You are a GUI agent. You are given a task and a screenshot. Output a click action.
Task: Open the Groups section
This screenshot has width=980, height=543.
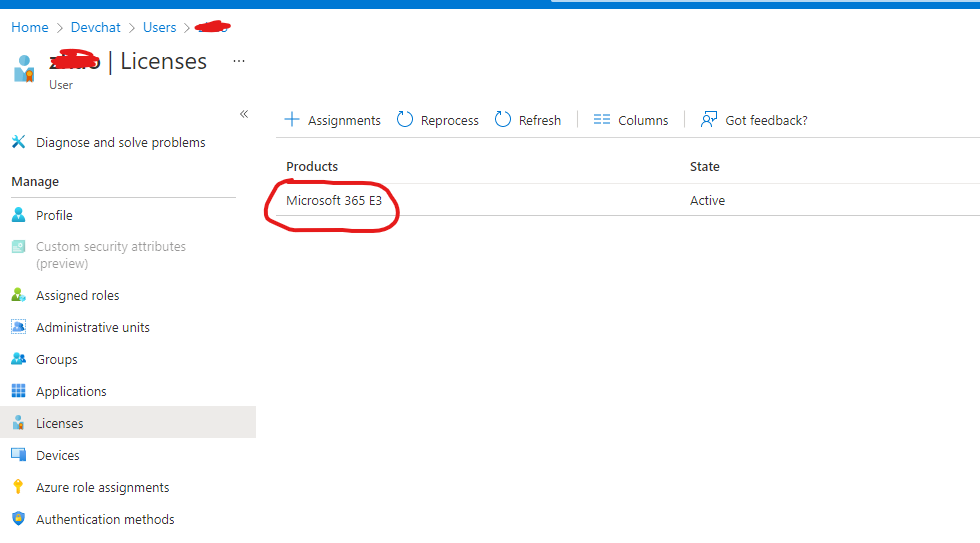click(x=57, y=359)
